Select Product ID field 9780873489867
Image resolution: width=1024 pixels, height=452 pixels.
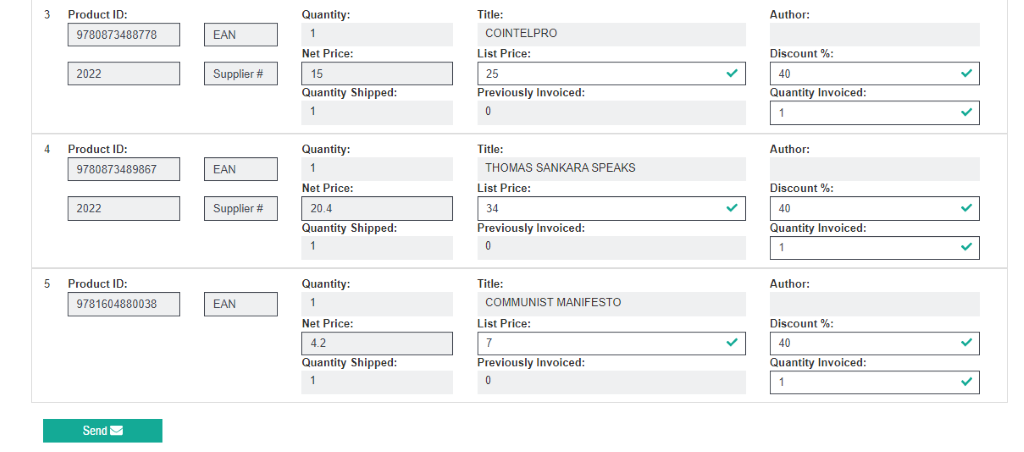tap(124, 170)
